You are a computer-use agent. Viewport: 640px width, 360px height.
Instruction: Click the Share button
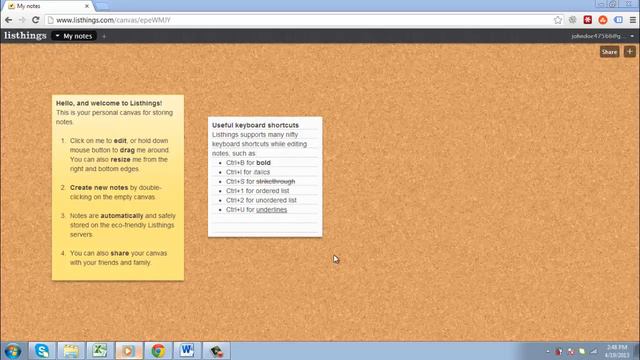click(609, 52)
